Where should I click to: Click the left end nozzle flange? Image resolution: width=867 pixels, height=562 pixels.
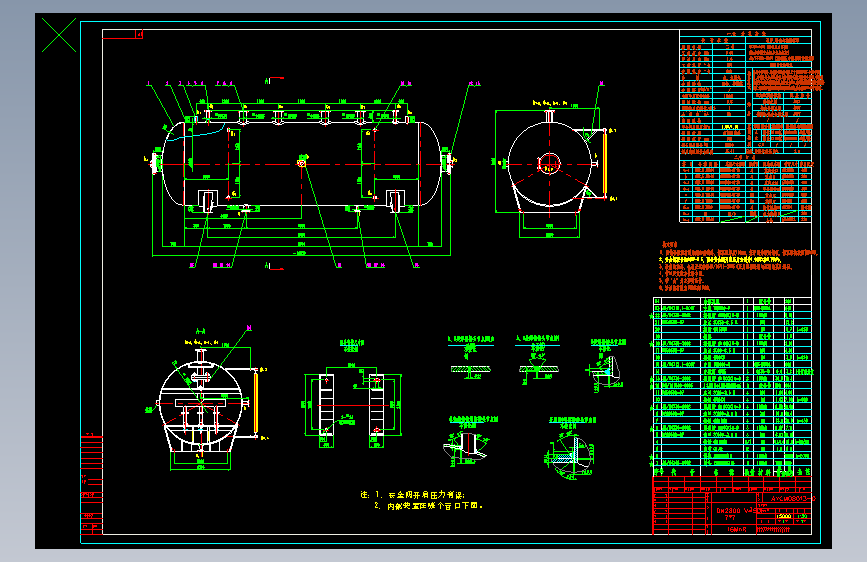[x=154, y=163]
